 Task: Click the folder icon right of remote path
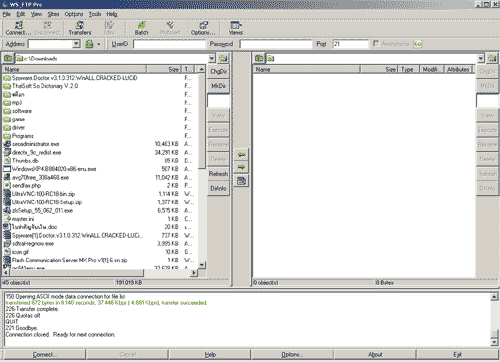point(492,58)
